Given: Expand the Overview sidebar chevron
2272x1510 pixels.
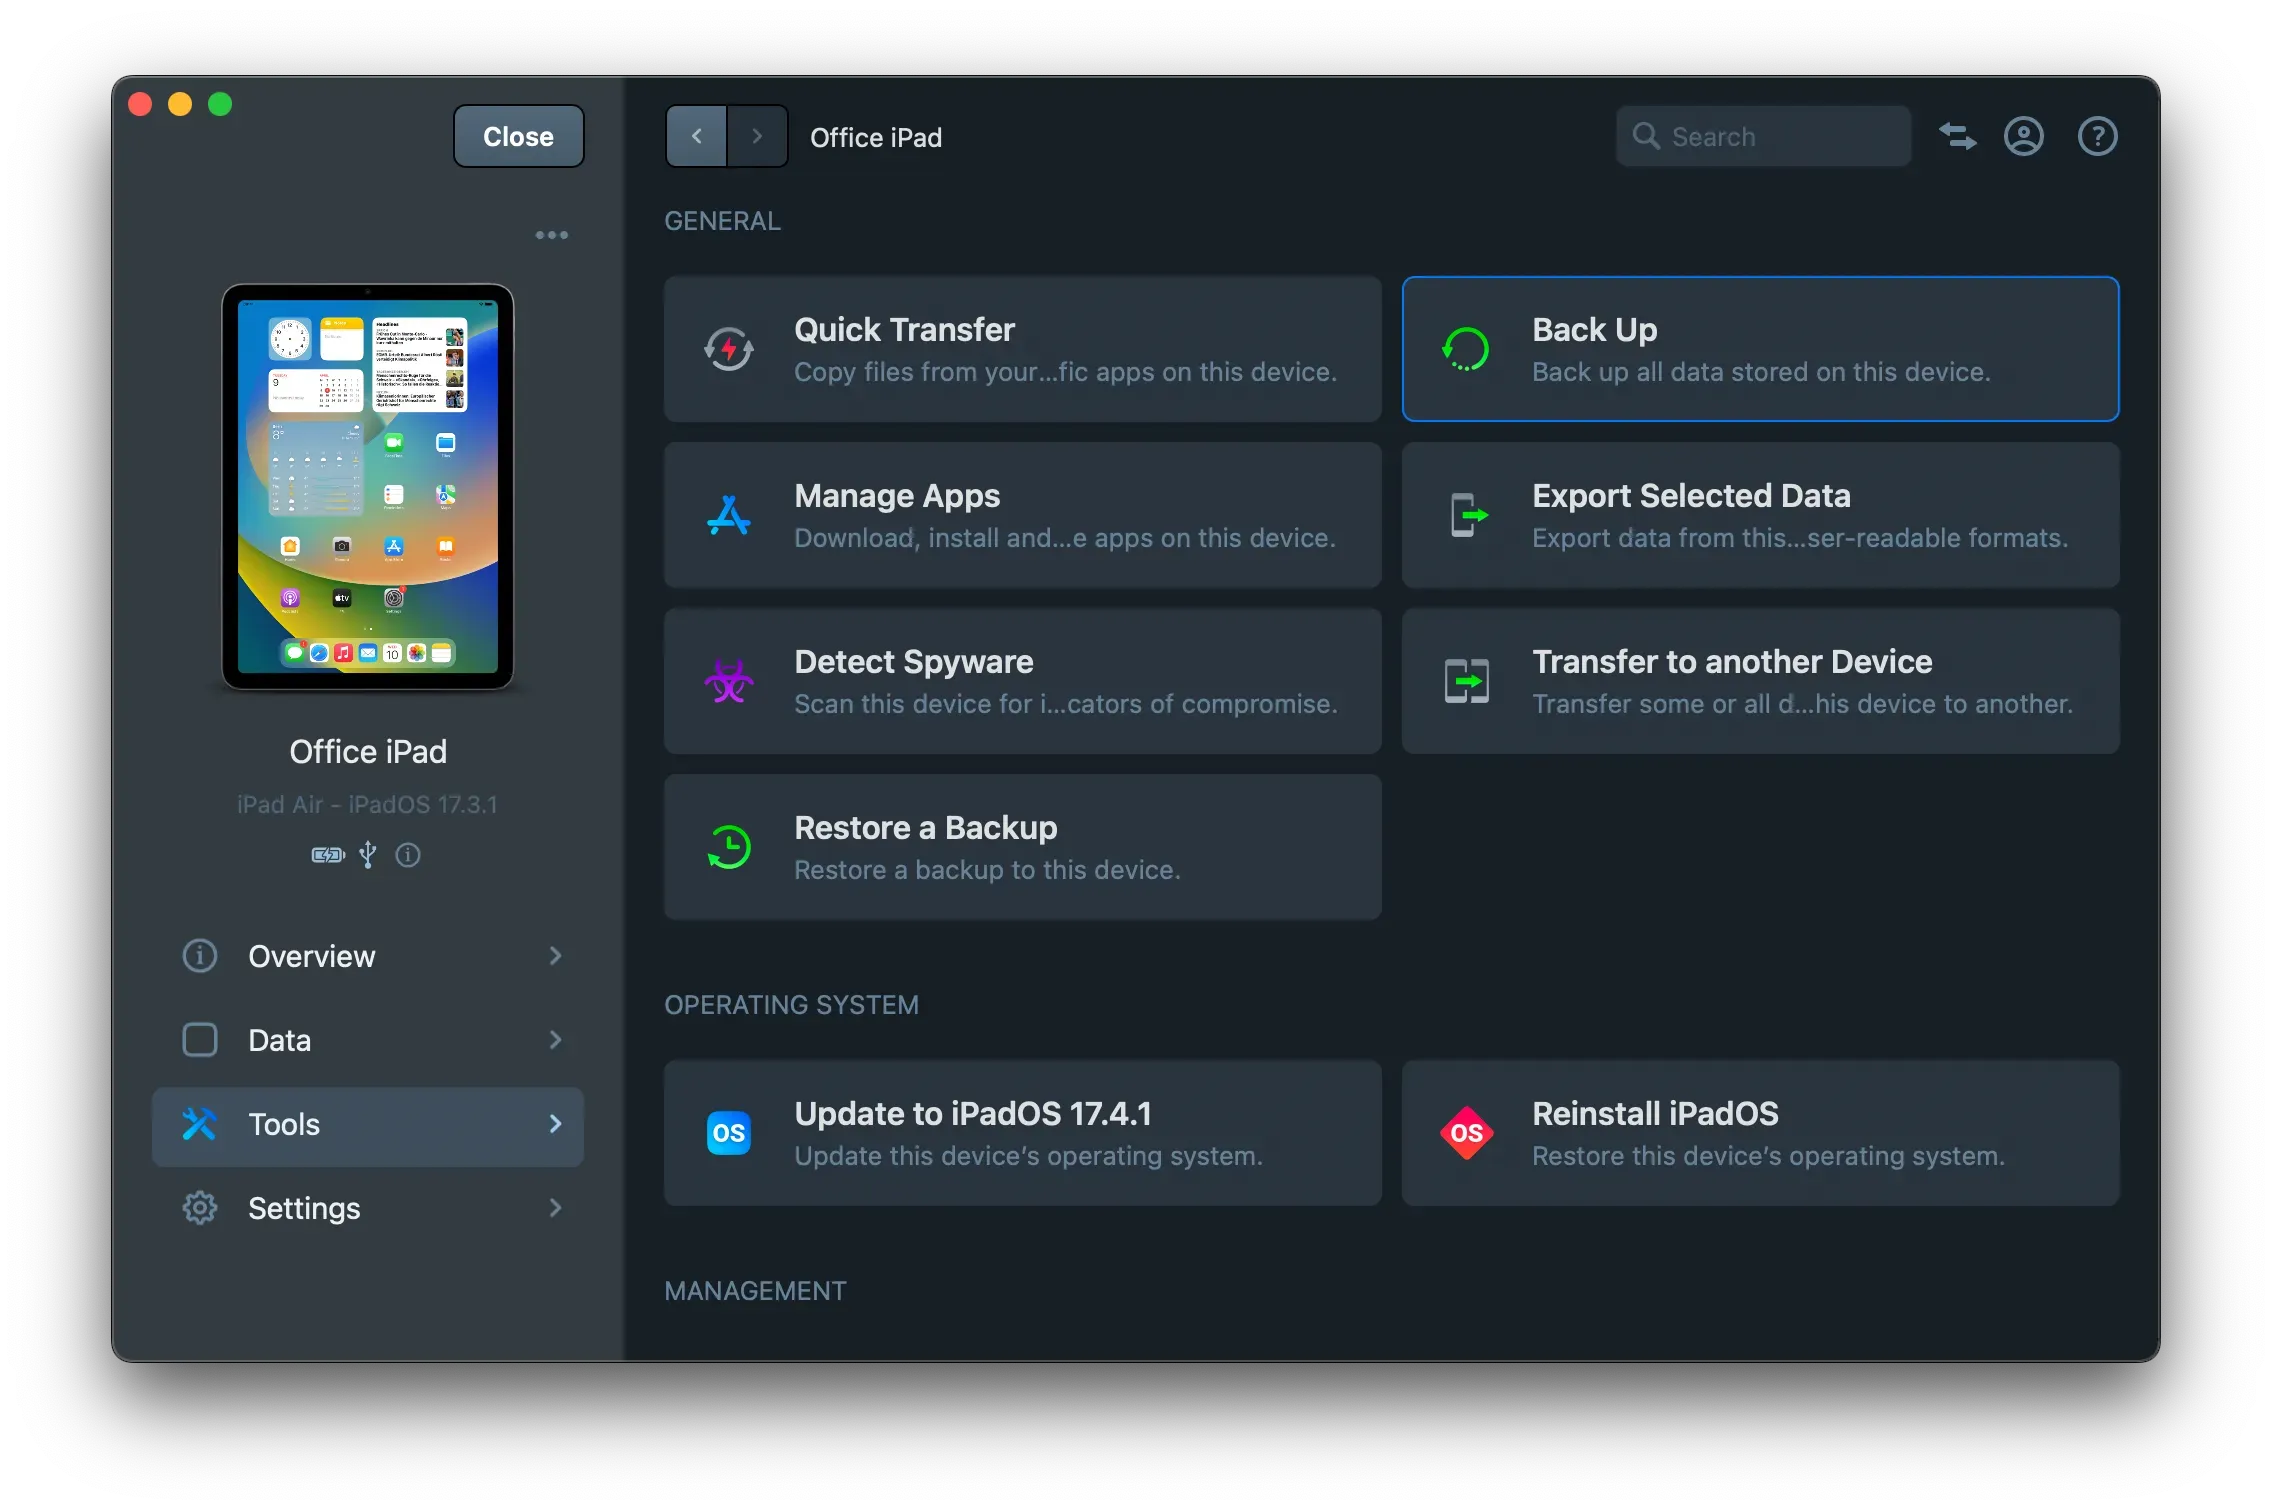Looking at the screenshot, I should (x=555, y=956).
